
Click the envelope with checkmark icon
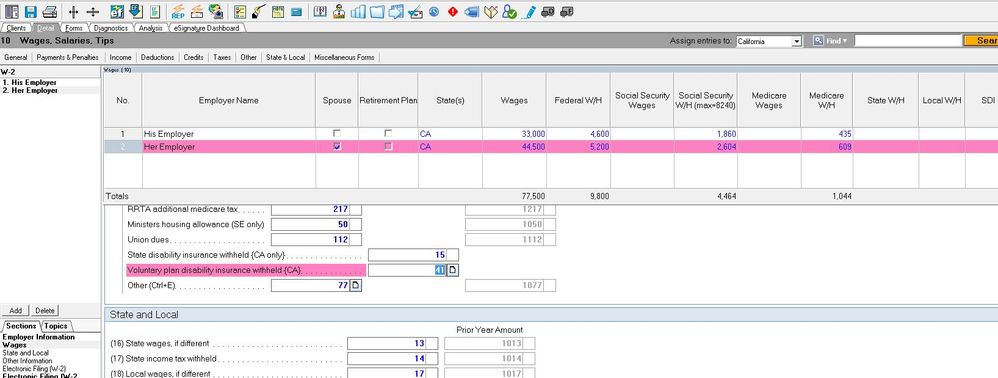[415, 11]
